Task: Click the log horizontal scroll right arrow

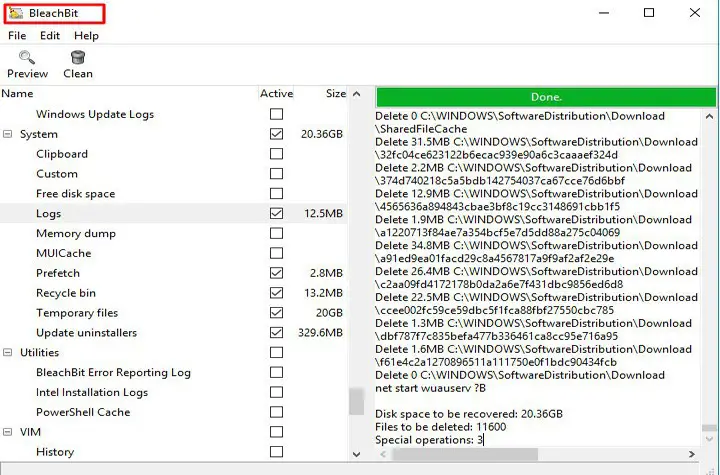Action: 692,454
